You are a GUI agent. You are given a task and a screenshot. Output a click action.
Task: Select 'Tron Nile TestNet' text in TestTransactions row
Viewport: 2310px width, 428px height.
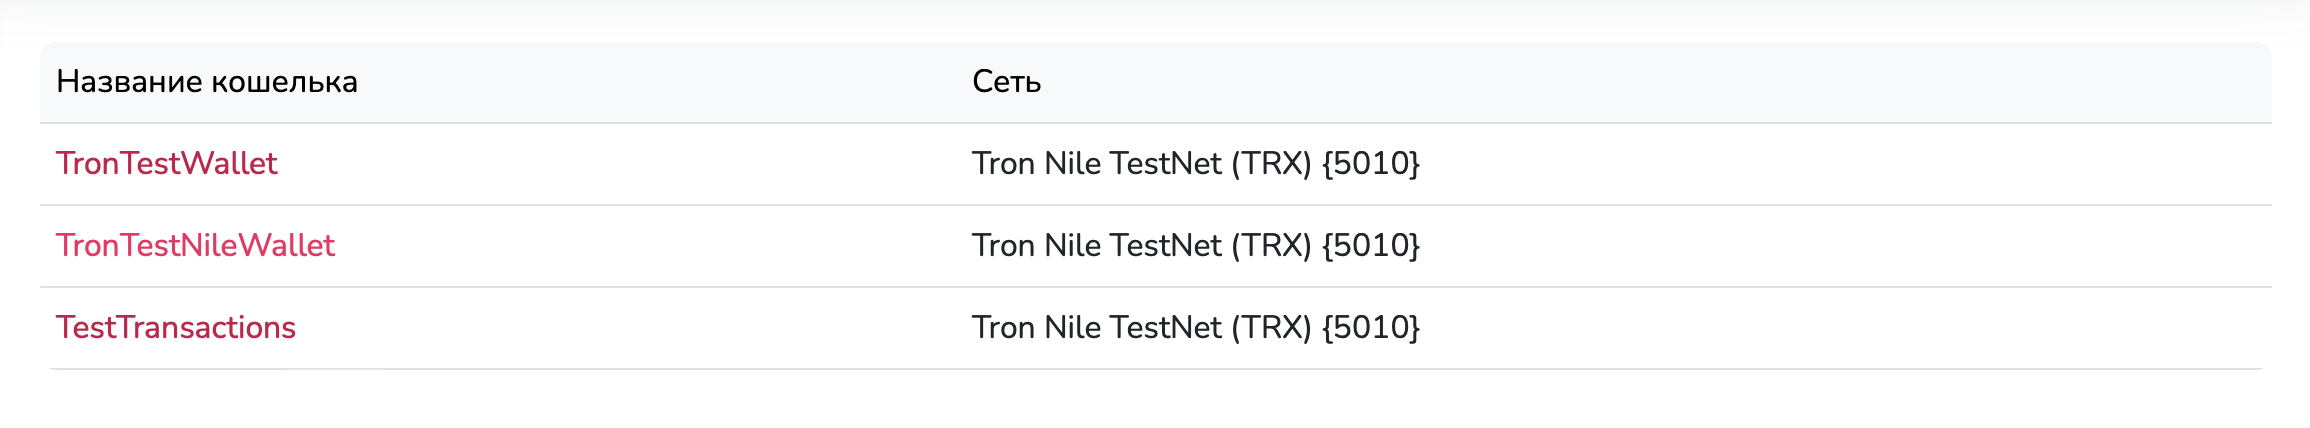coord(1096,328)
